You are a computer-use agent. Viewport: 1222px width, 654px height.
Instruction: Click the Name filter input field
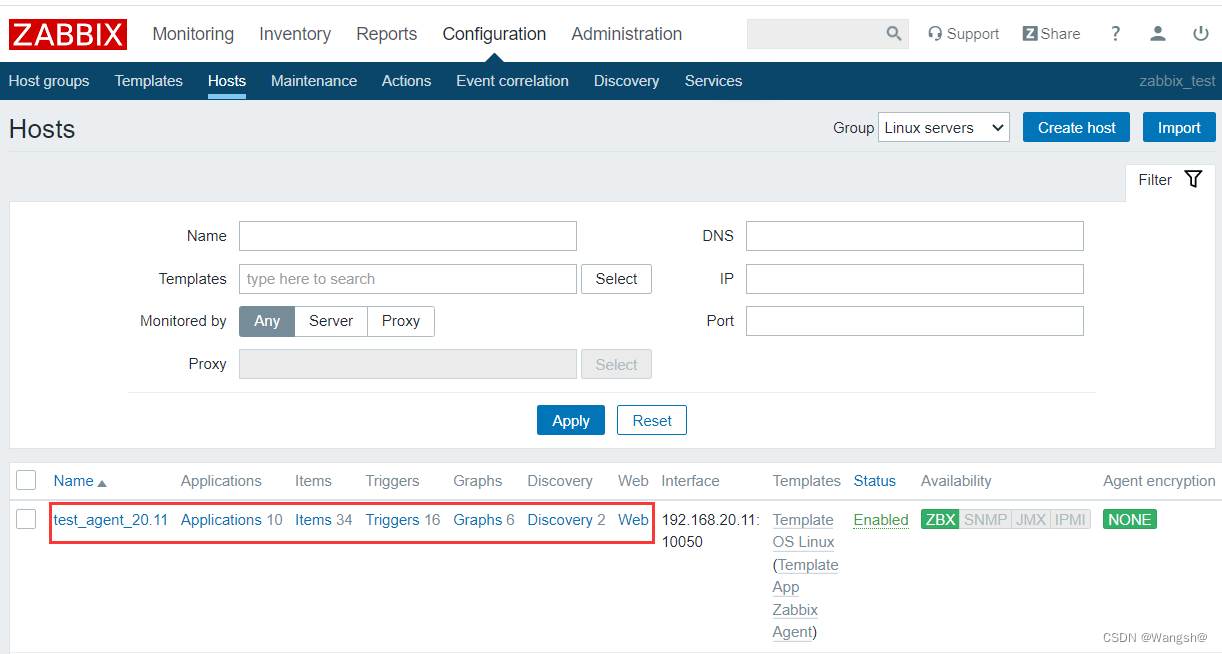[x=408, y=236]
